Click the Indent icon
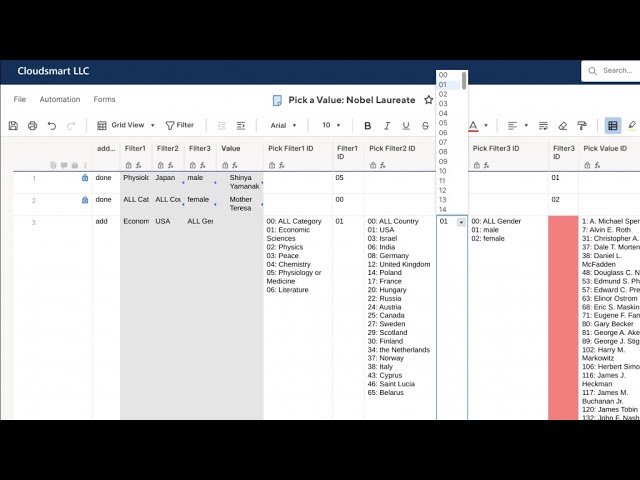Image resolution: width=640 pixels, height=480 pixels. pos(241,126)
